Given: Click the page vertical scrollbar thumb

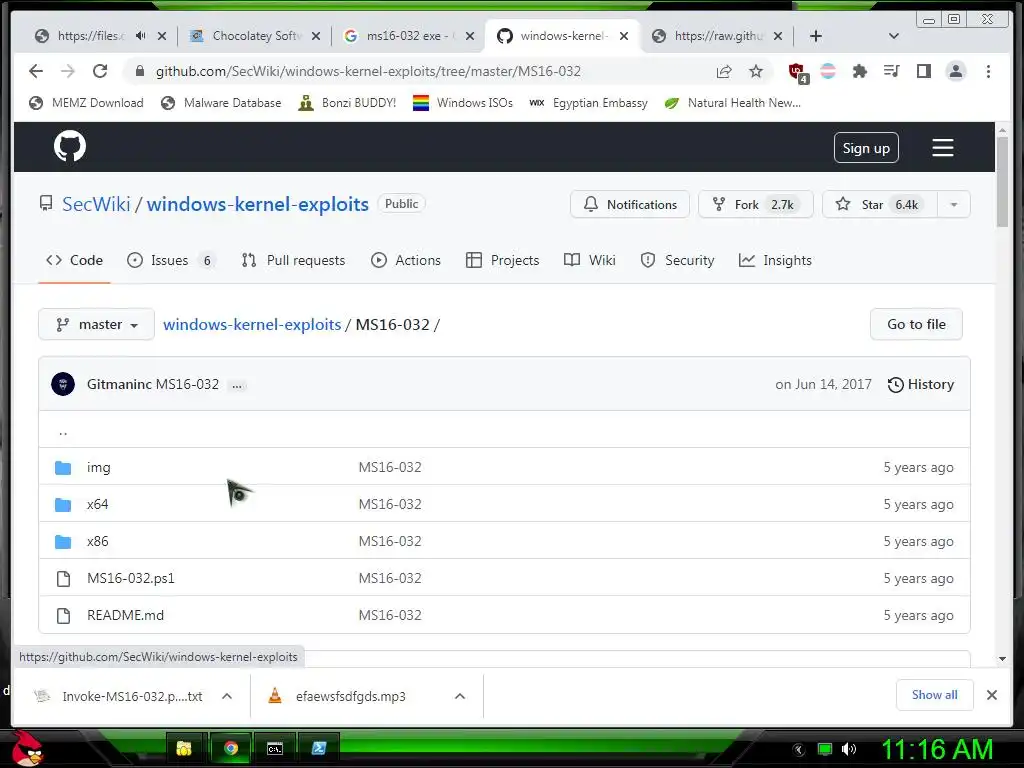Looking at the screenshot, I should [1002, 182].
